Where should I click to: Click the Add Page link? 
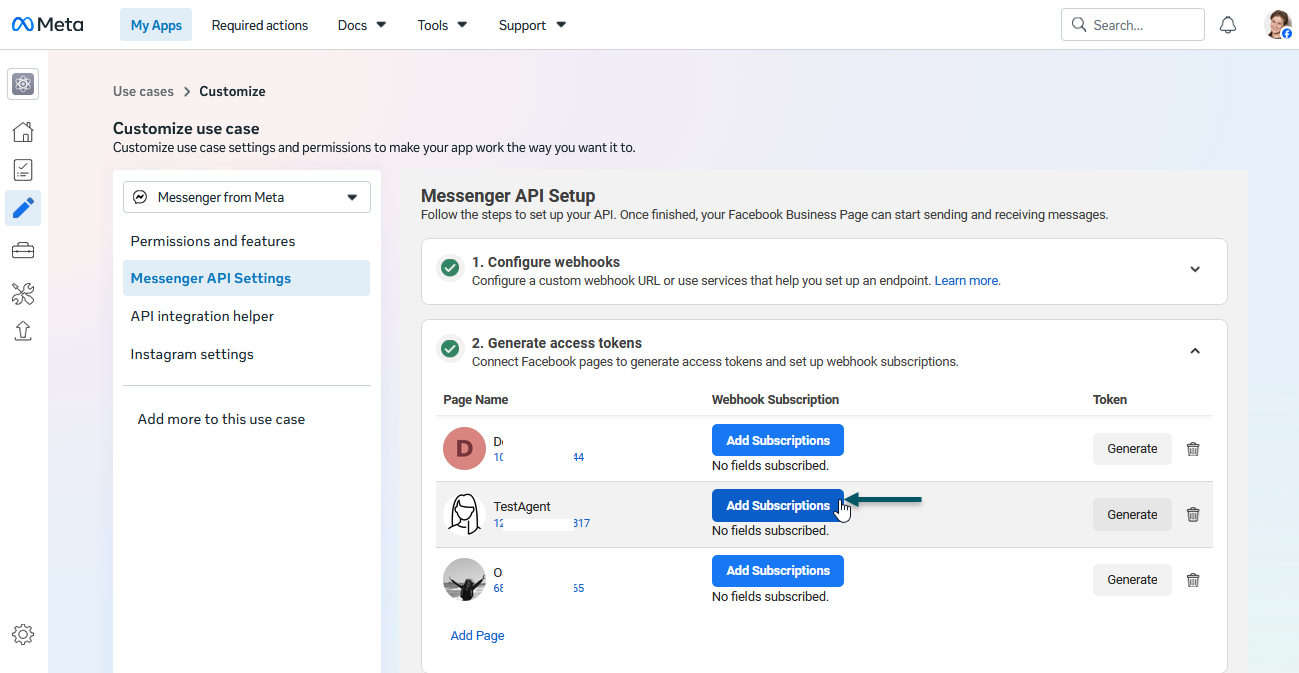[x=477, y=635]
